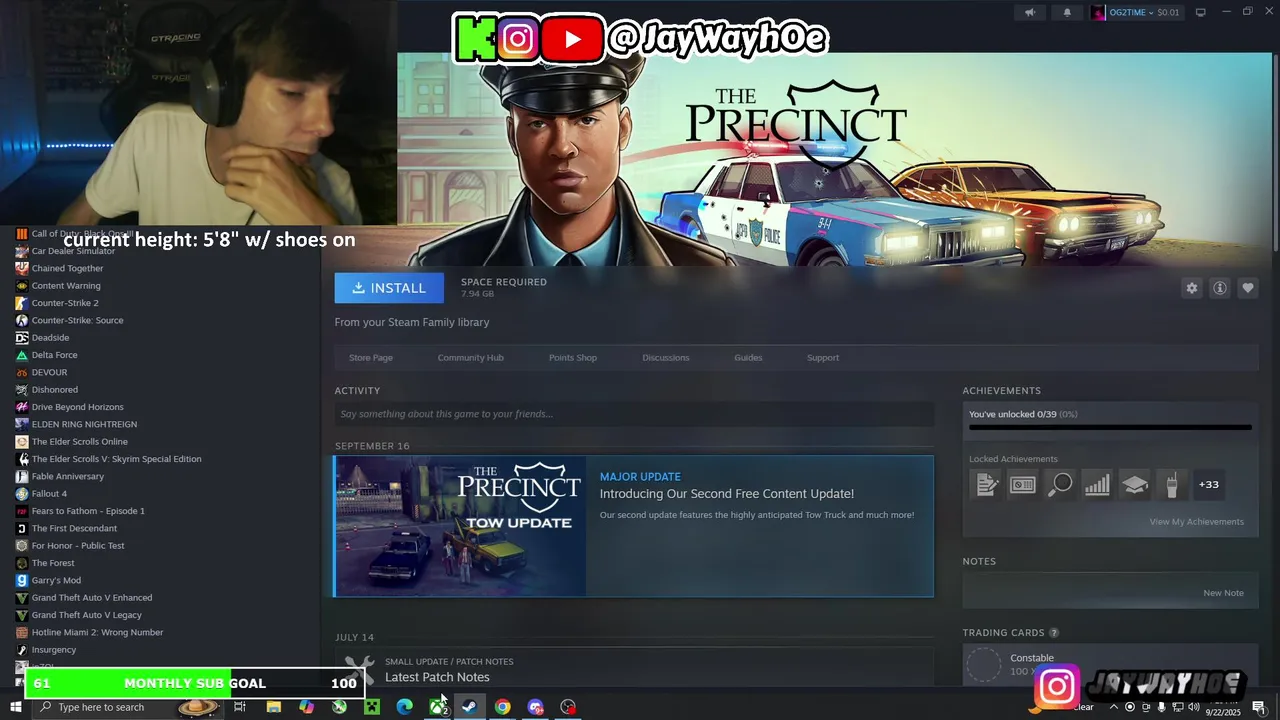Click the +33 more achievements tile
The height and width of the screenshot is (720, 1280).
(x=1209, y=485)
